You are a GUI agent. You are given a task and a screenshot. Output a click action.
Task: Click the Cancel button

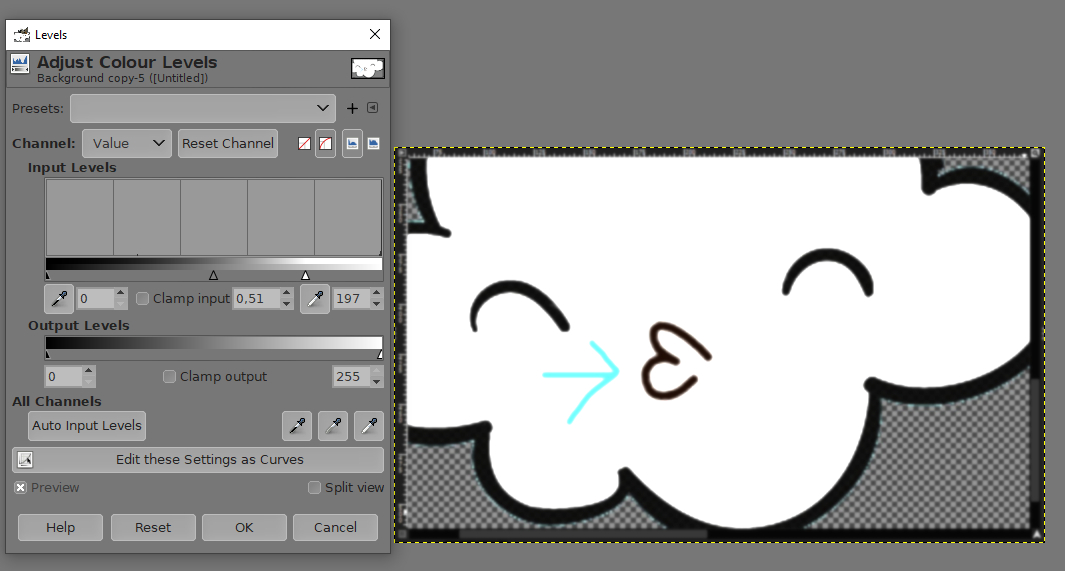tap(335, 528)
